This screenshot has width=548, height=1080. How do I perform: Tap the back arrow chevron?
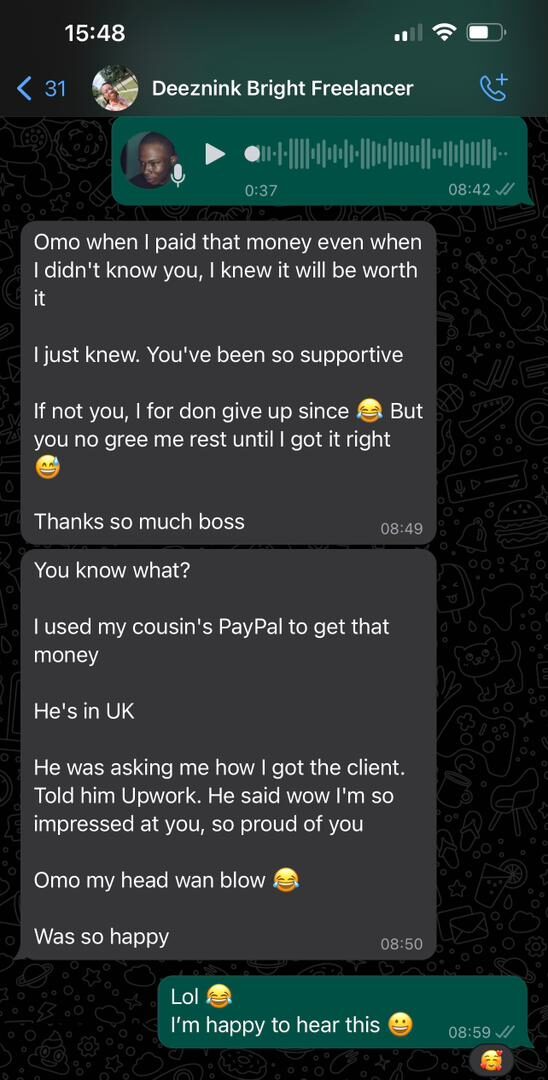24,88
